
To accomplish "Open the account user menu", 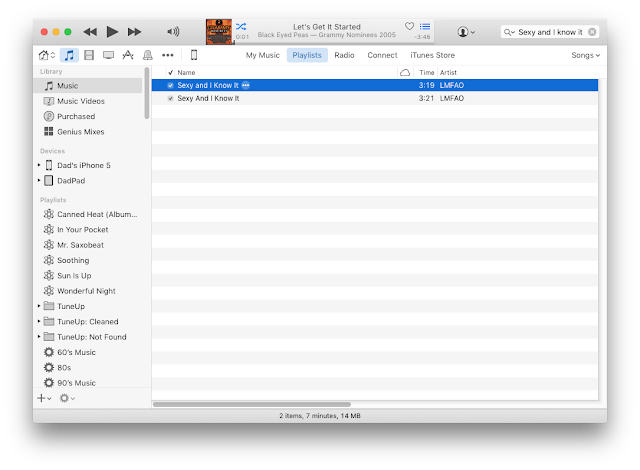I will point(466,32).
